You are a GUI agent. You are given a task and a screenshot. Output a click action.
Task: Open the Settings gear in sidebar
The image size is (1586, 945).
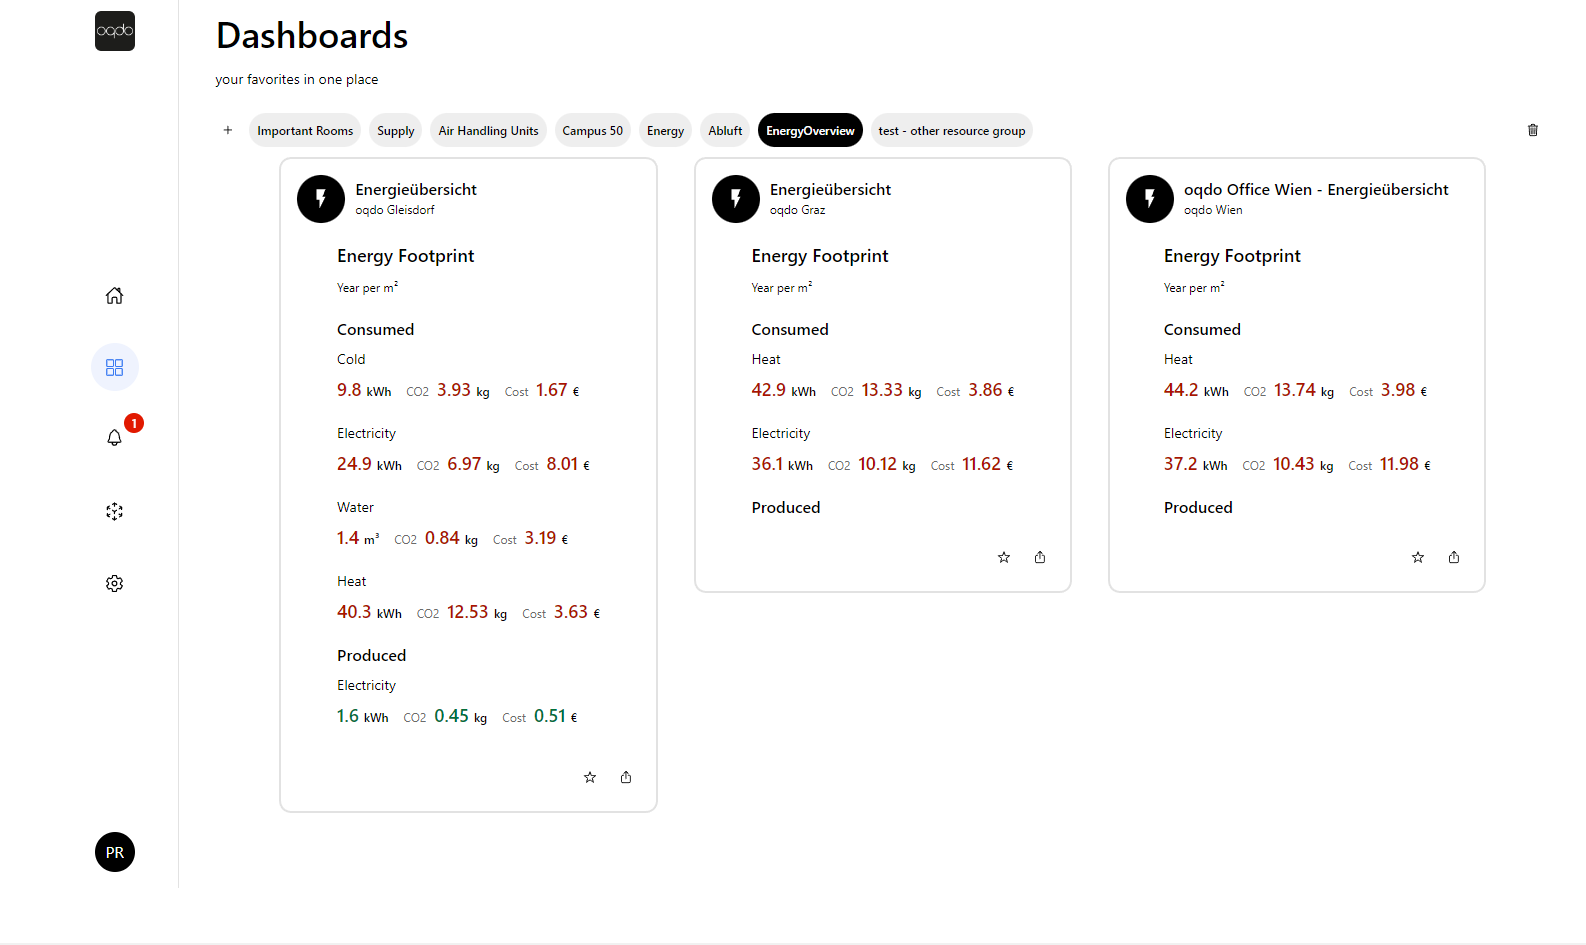(x=115, y=584)
